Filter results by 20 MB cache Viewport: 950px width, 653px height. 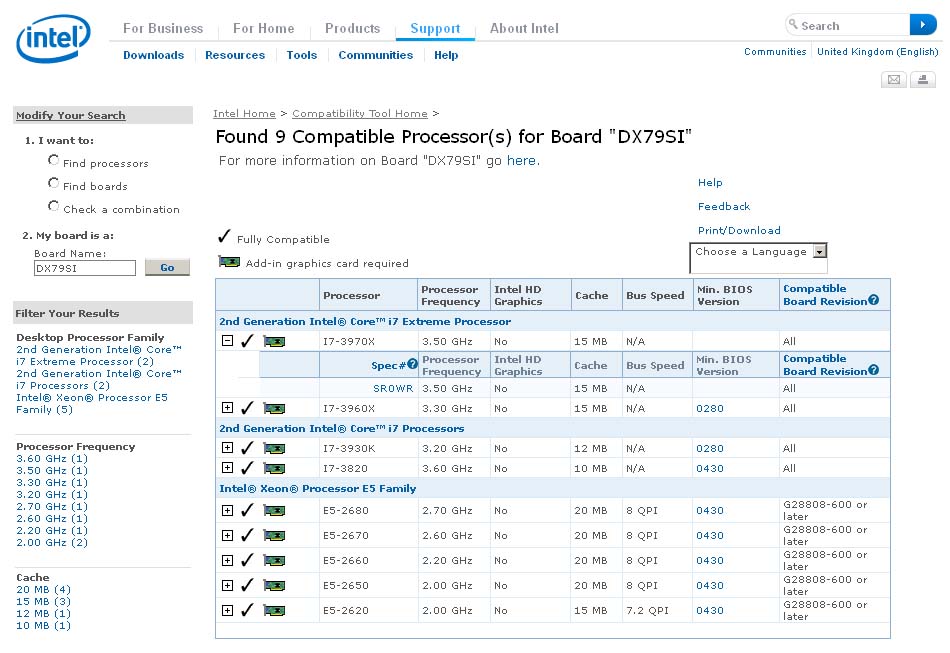click(x=35, y=590)
